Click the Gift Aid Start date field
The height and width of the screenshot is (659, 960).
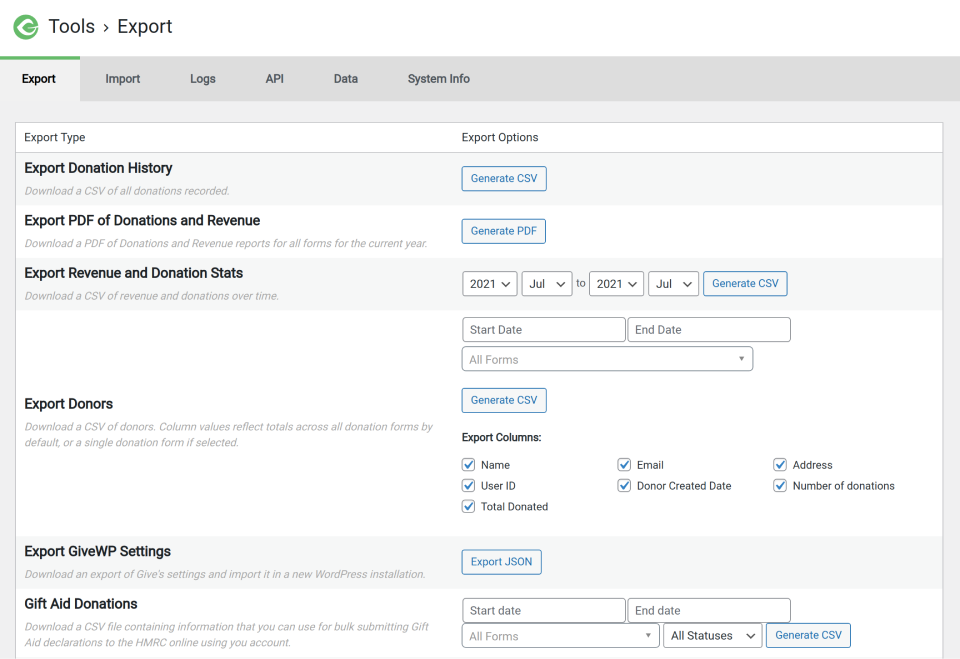[x=544, y=611]
